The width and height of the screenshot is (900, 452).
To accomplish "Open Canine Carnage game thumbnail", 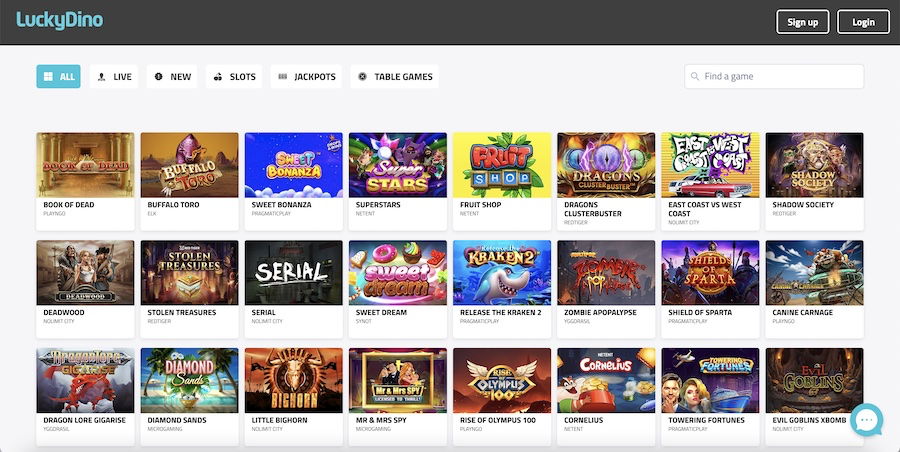I will click(814, 273).
